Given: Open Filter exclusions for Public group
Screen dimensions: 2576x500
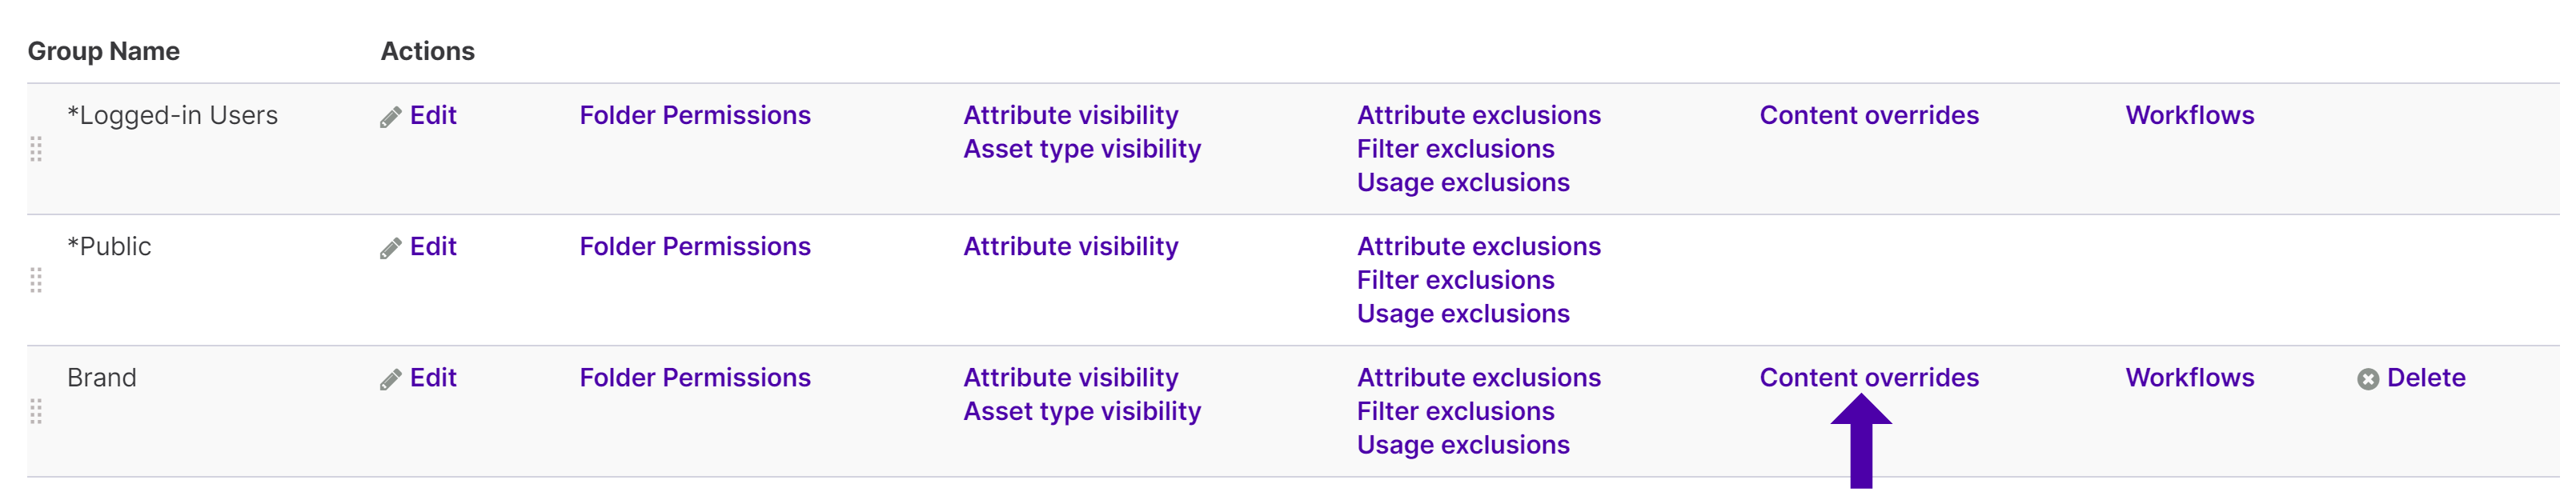Looking at the screenshot, I should [1455, 280].
